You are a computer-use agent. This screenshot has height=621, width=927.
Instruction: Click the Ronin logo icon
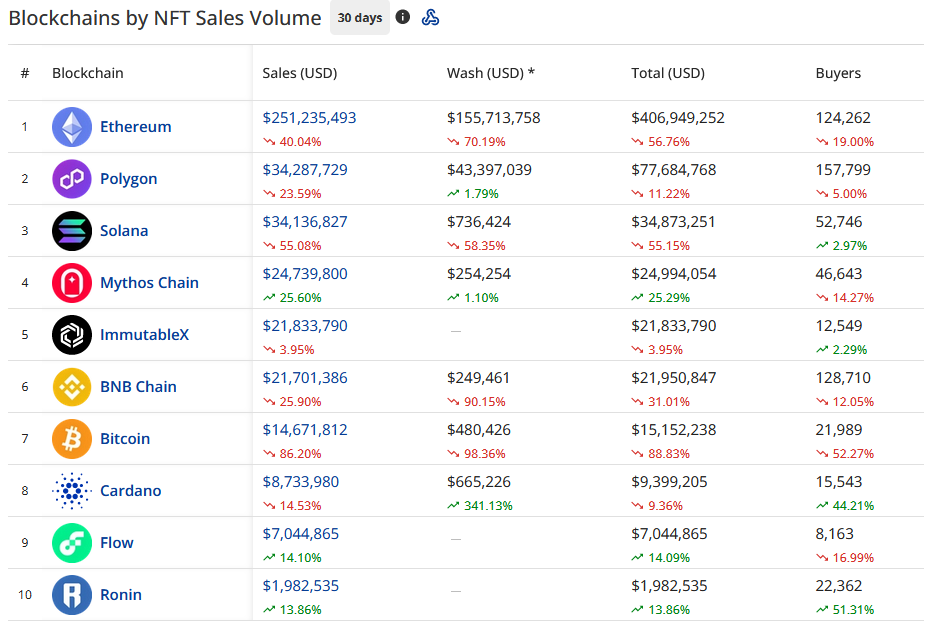[x=72, y=595]
